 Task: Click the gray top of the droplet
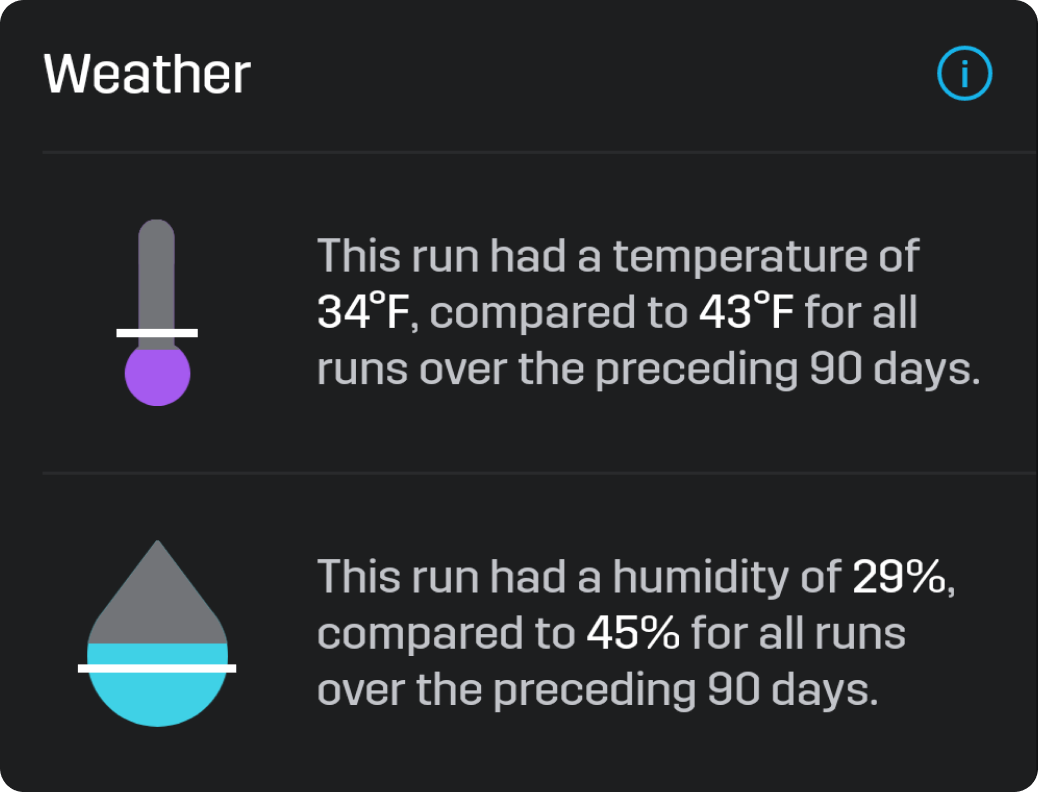[x=157, y=592]
